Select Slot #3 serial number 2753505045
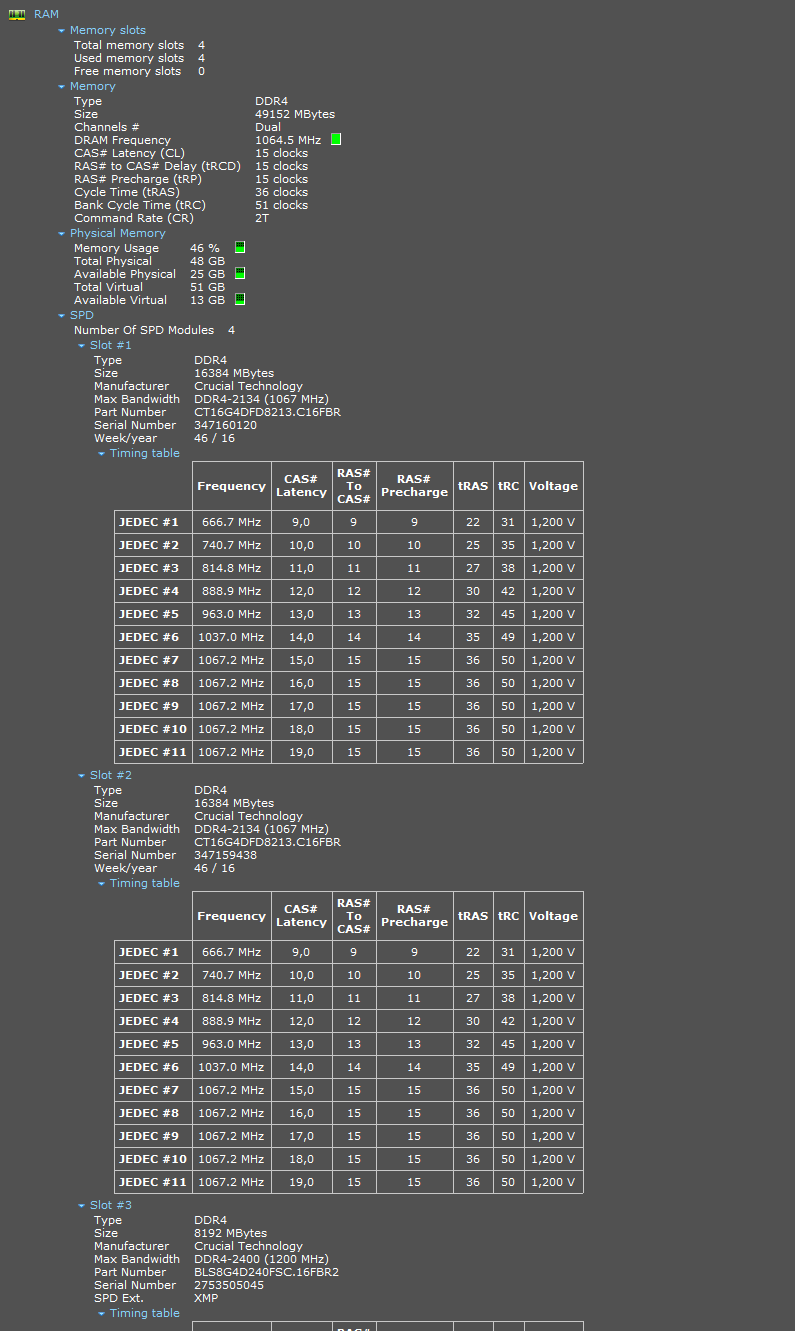Screen dimensions: 795x1331 (x=229, y=1285)
